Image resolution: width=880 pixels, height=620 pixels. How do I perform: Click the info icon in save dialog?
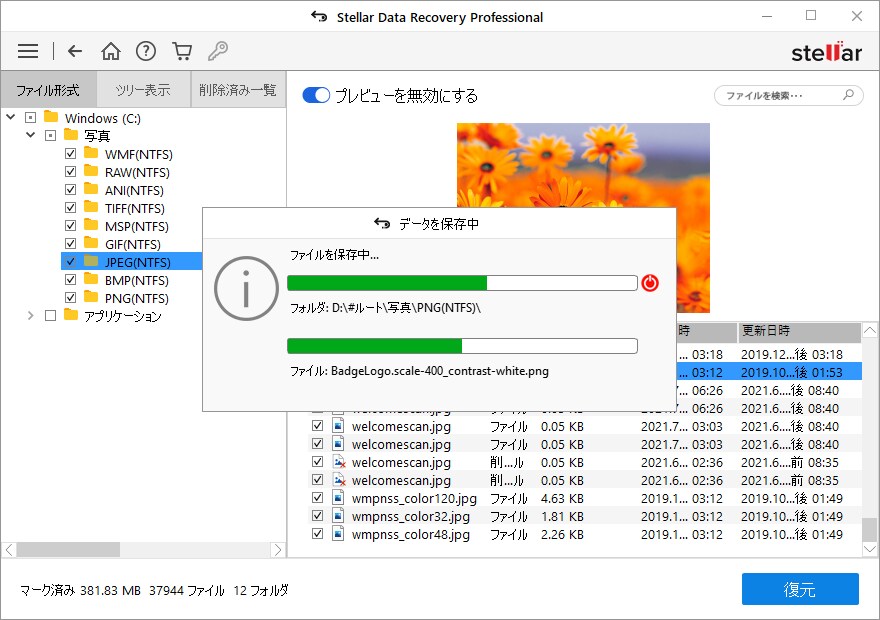pyautogui.click(x=246, y=288)
